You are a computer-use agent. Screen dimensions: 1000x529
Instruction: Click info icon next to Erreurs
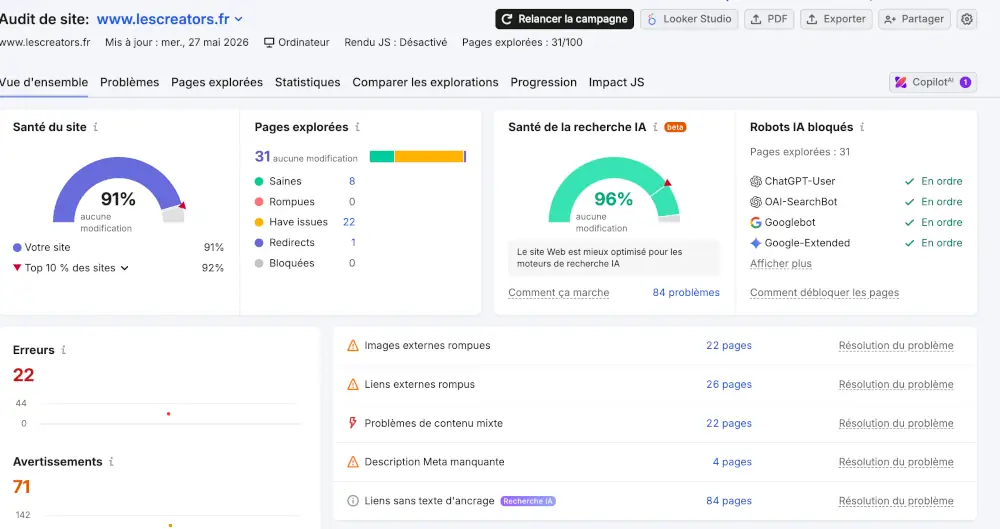[63, 350]
